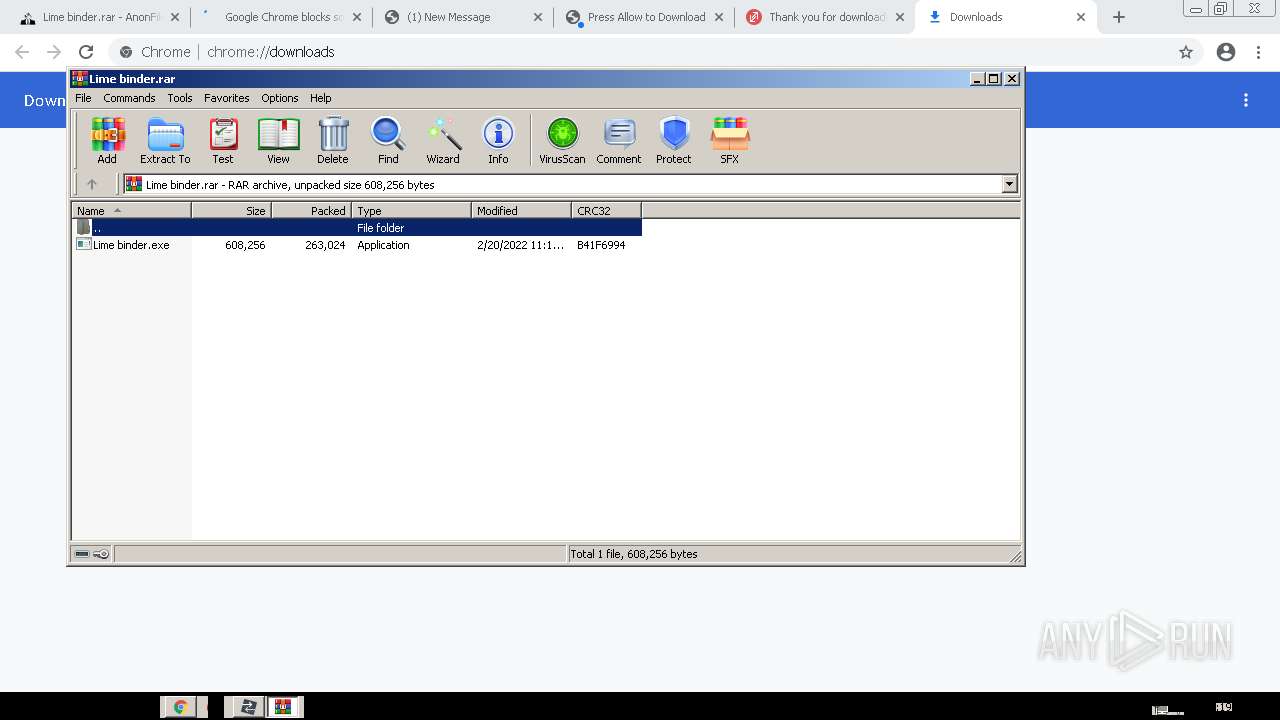The image size is (1280, 720).
Task: Close the New Message tab
Action: [x=537, y=17]
